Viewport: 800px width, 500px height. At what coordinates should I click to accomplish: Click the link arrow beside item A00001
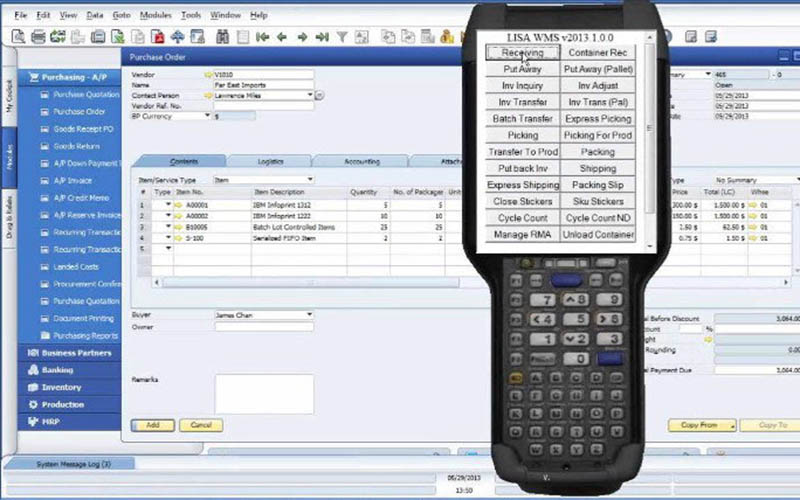[x=179, y=205]
